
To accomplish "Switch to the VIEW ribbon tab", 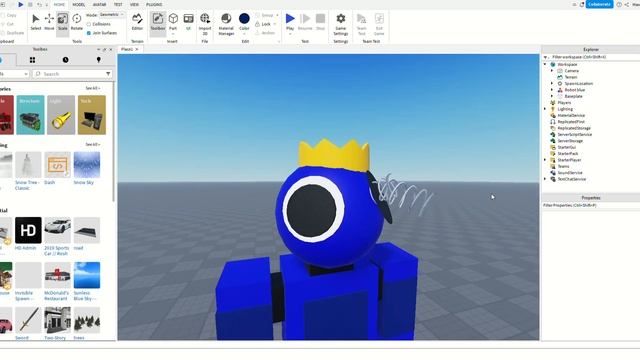I will (x=134, y=4).
